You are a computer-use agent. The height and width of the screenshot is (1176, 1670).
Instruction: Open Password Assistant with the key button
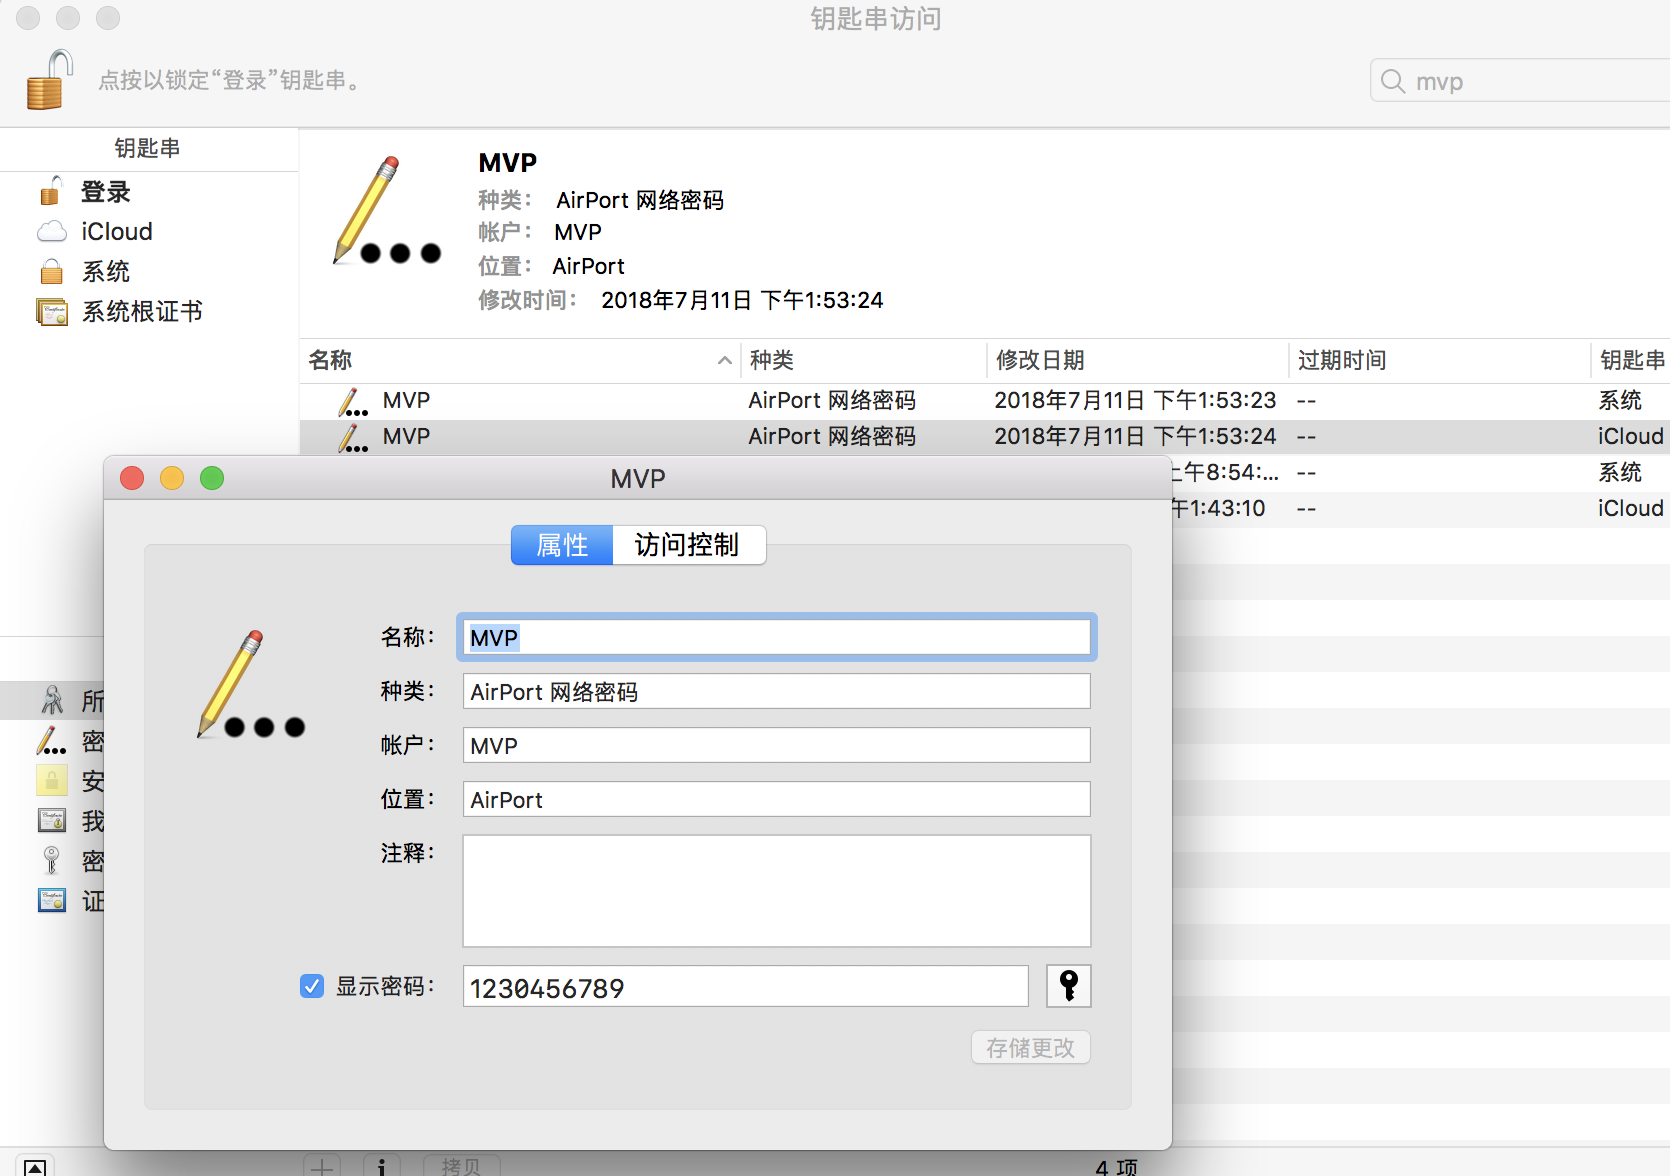1068,987
